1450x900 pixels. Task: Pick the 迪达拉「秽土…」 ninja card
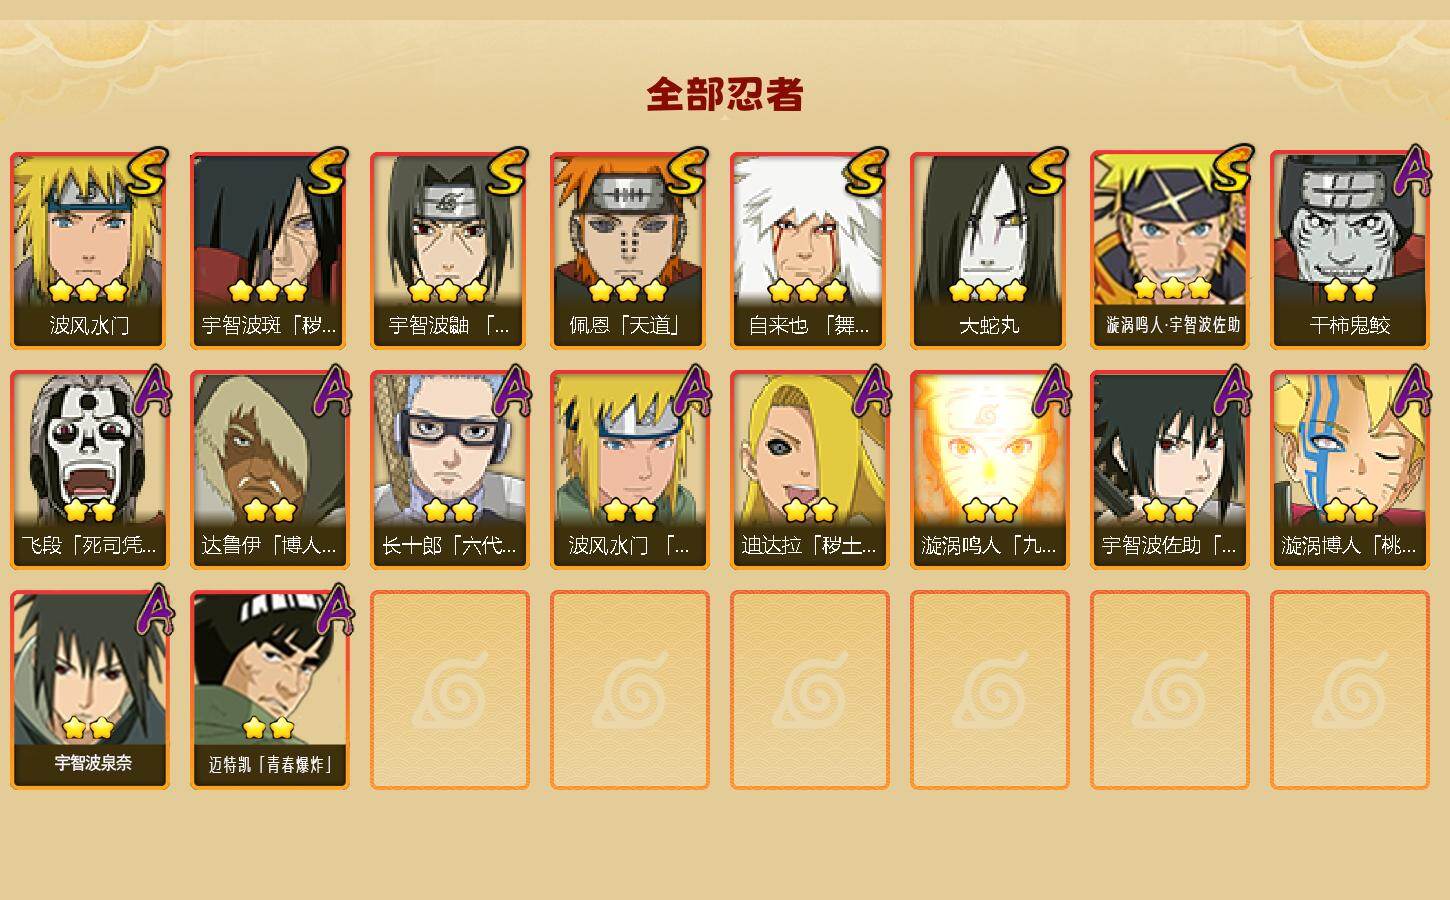809,470
